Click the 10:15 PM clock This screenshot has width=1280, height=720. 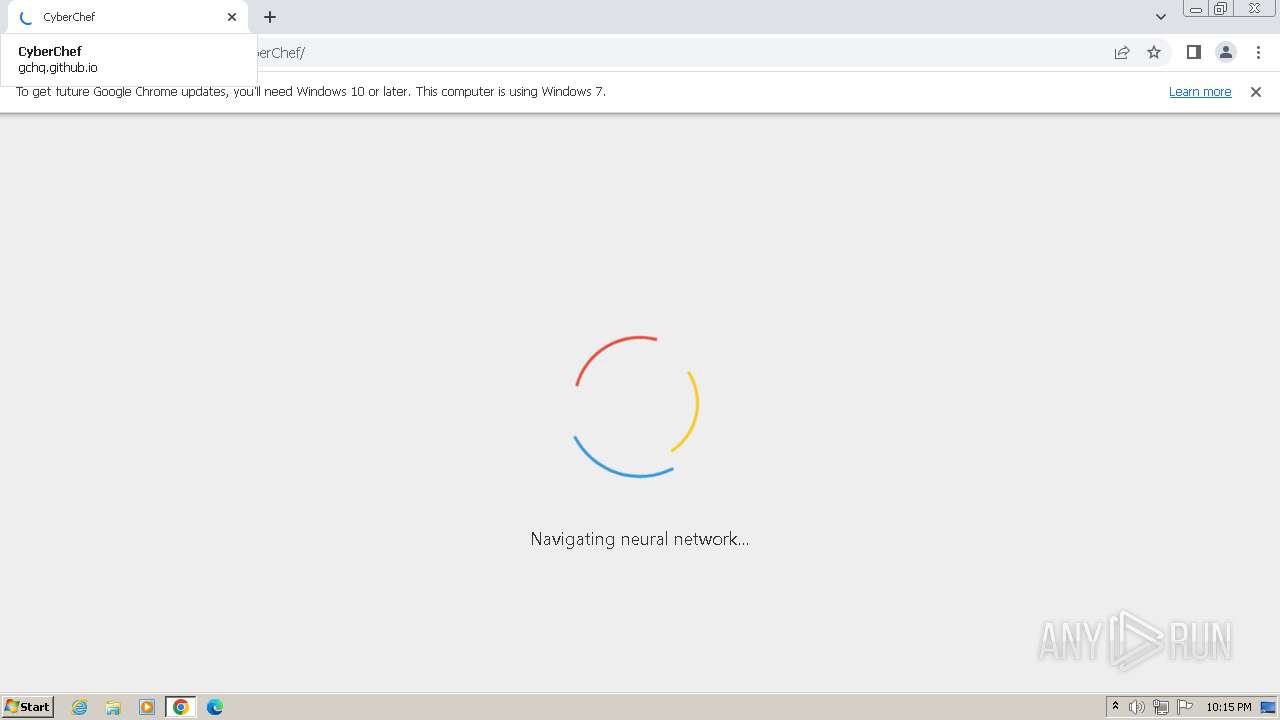[1229, 707]
